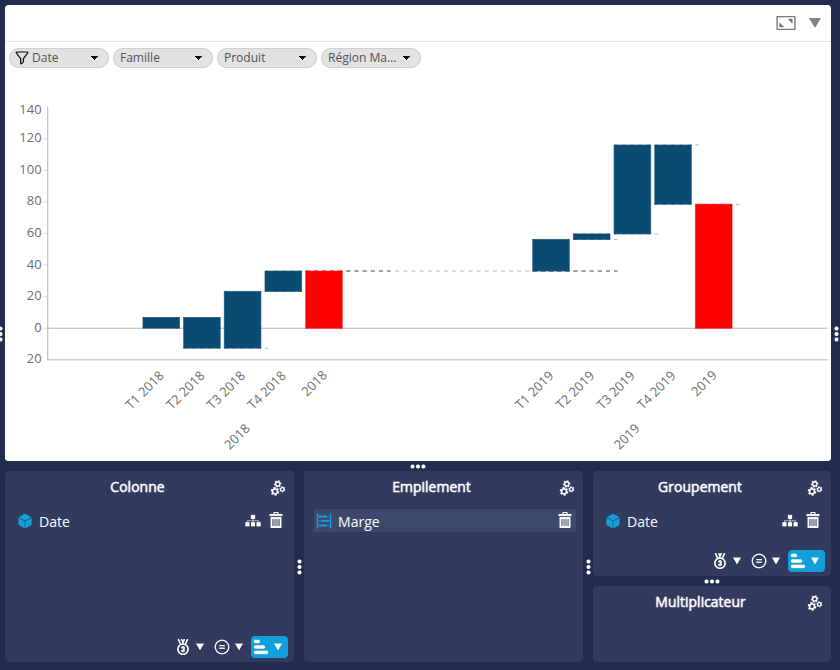840x670 pixels.
Task: Open the Produit filter dropdown
Action: (267, 58)
